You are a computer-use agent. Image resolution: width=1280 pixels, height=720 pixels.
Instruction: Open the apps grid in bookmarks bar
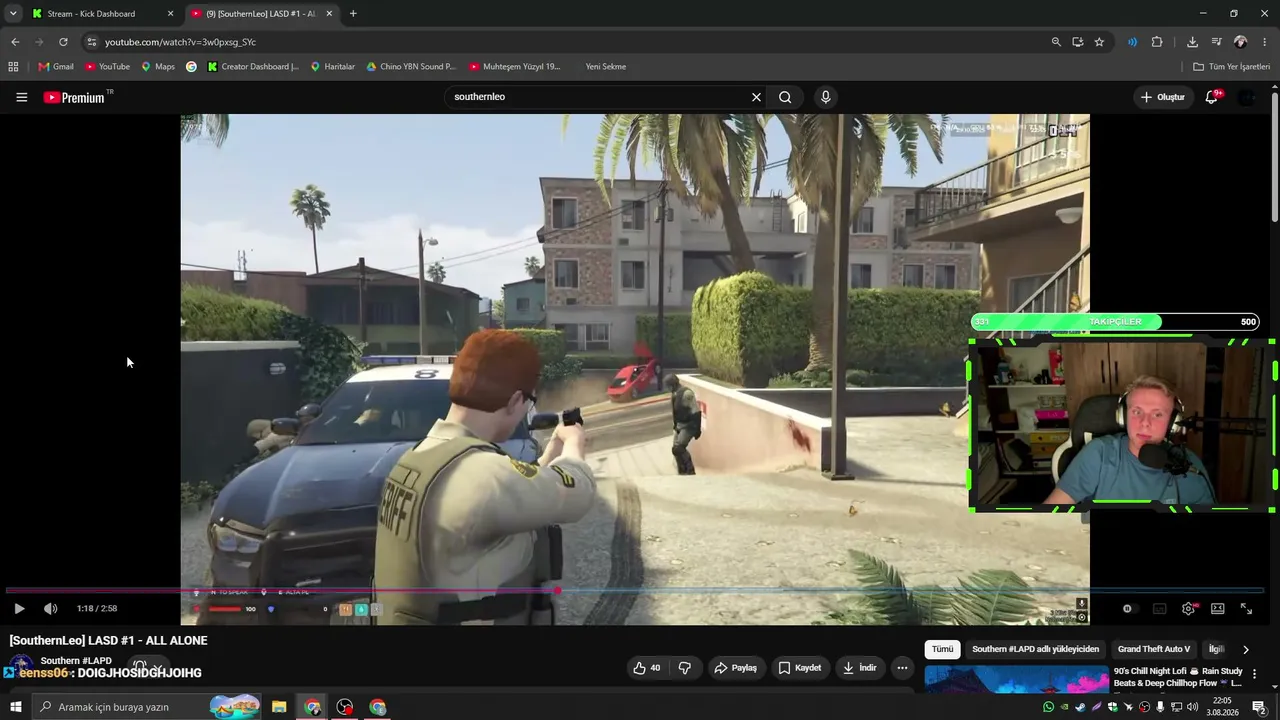[x=13, y=67]
